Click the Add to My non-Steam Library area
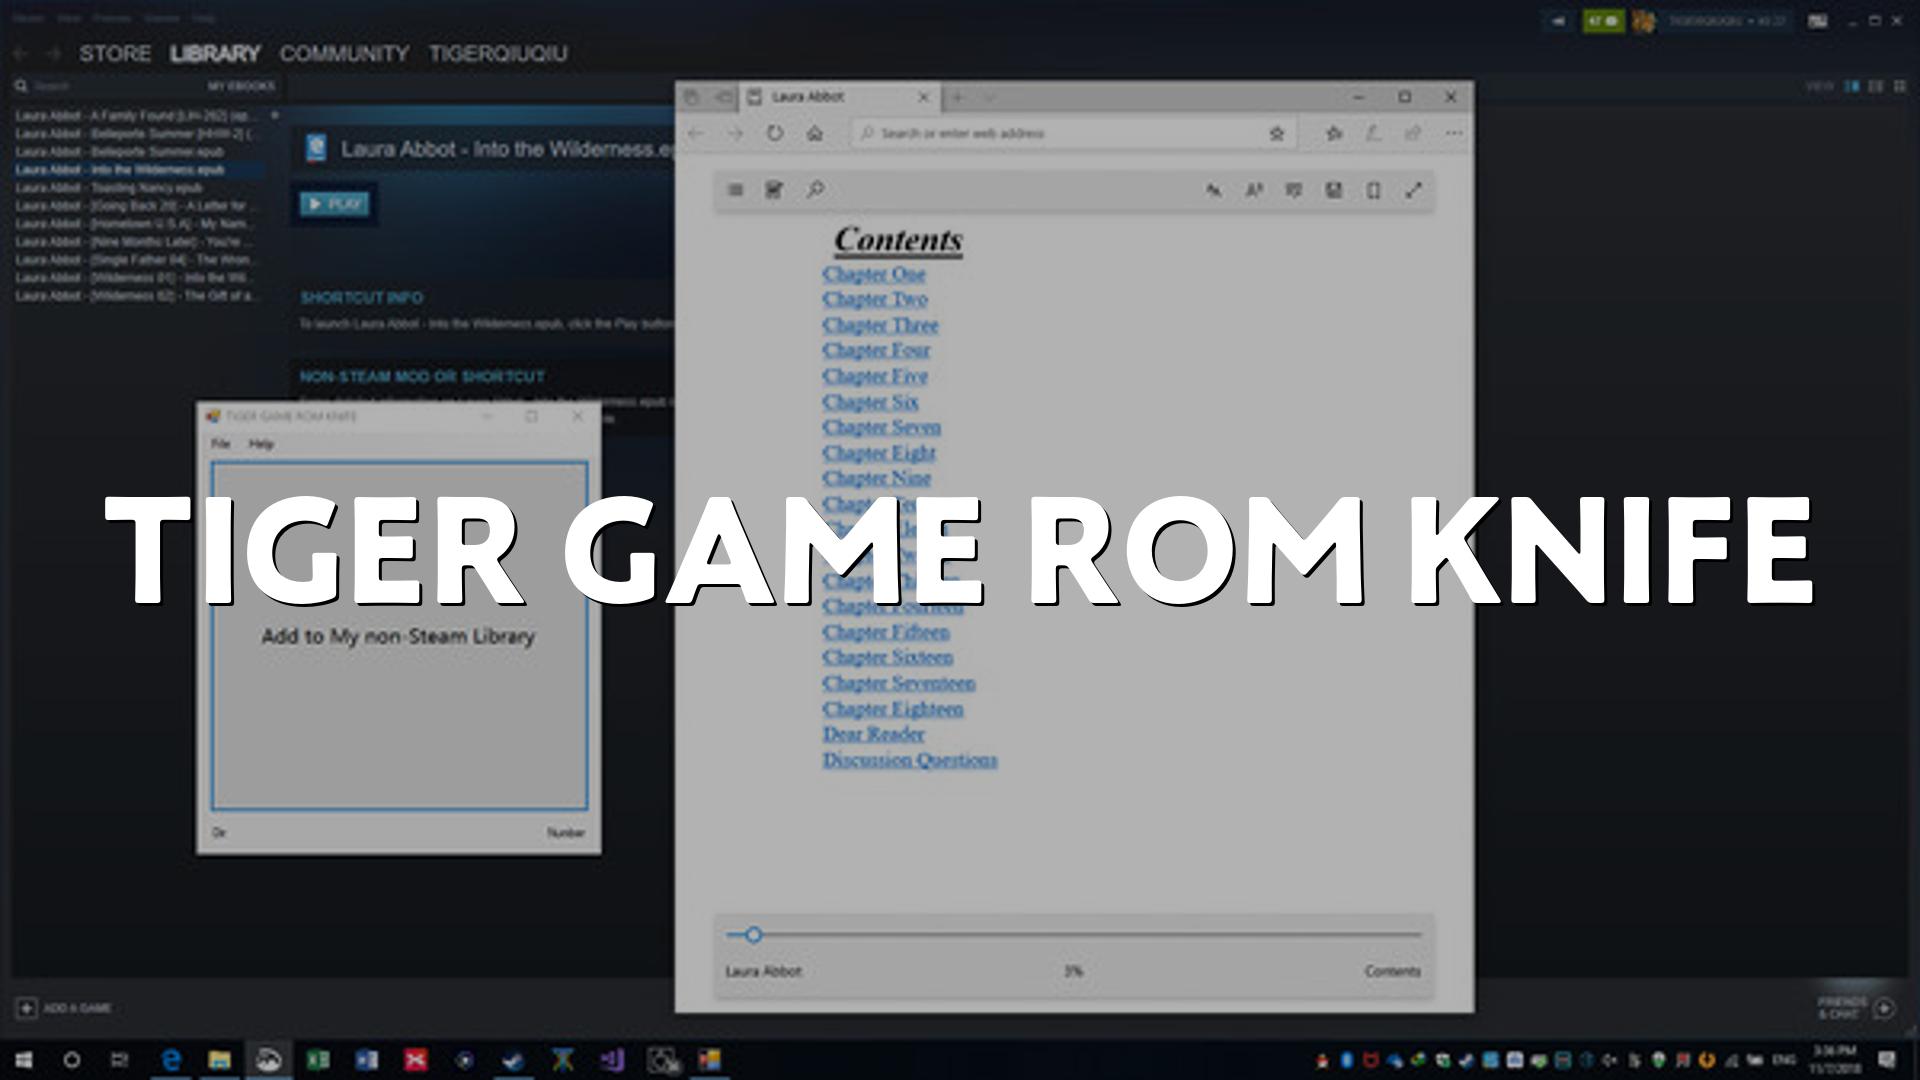This screenshot has width=1920, height=1080. [399, 636]
